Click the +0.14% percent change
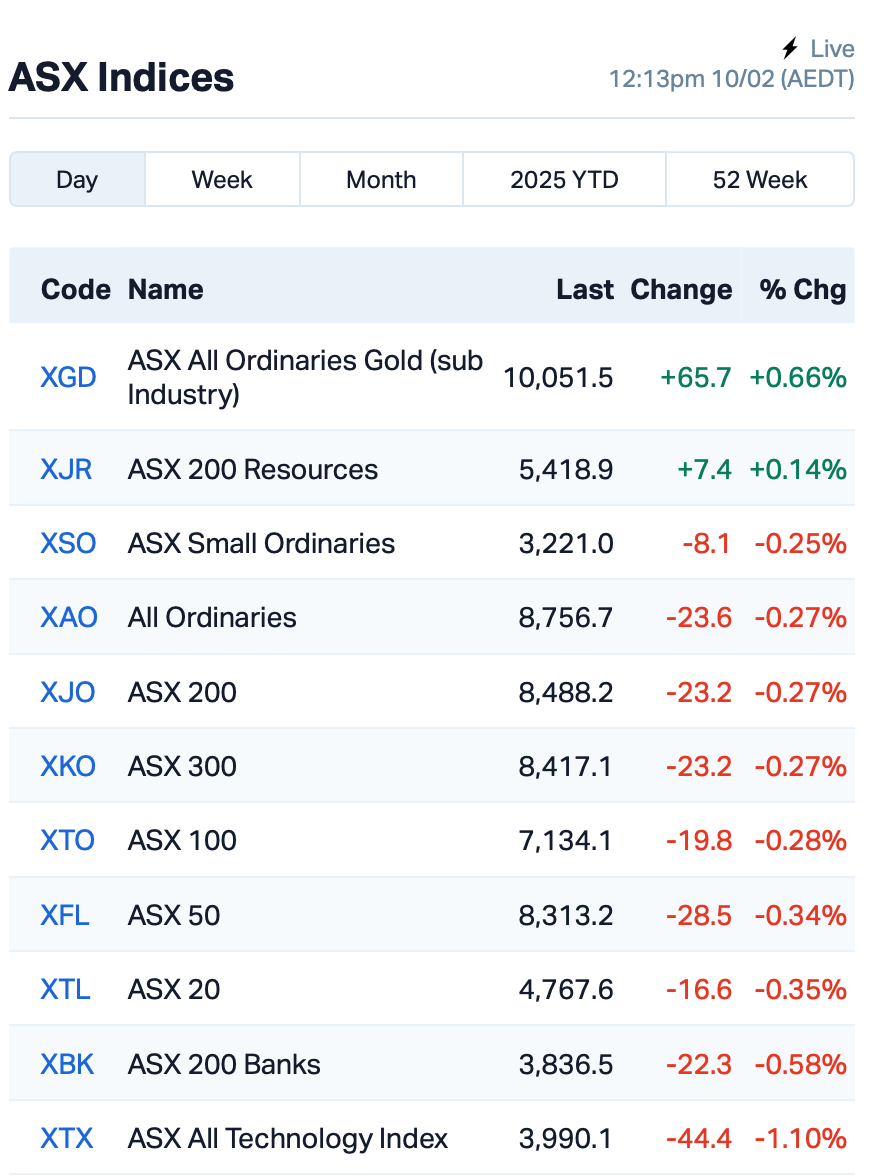Image resolution: width=876 pixels, height=1176 pixels. point(798,470)
